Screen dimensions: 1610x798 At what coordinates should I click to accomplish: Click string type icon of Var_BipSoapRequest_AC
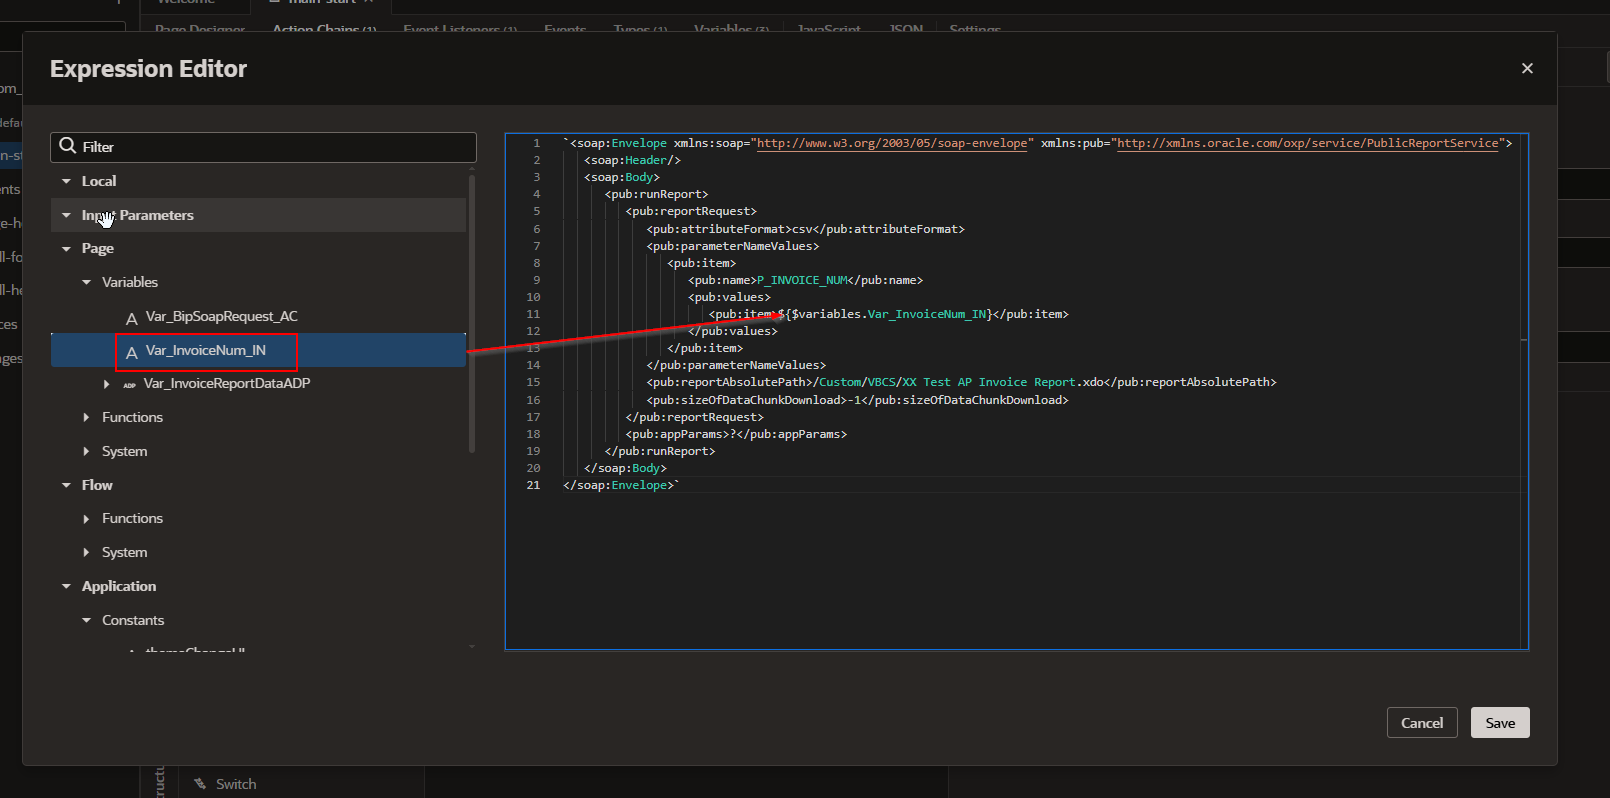coord(131,318)
